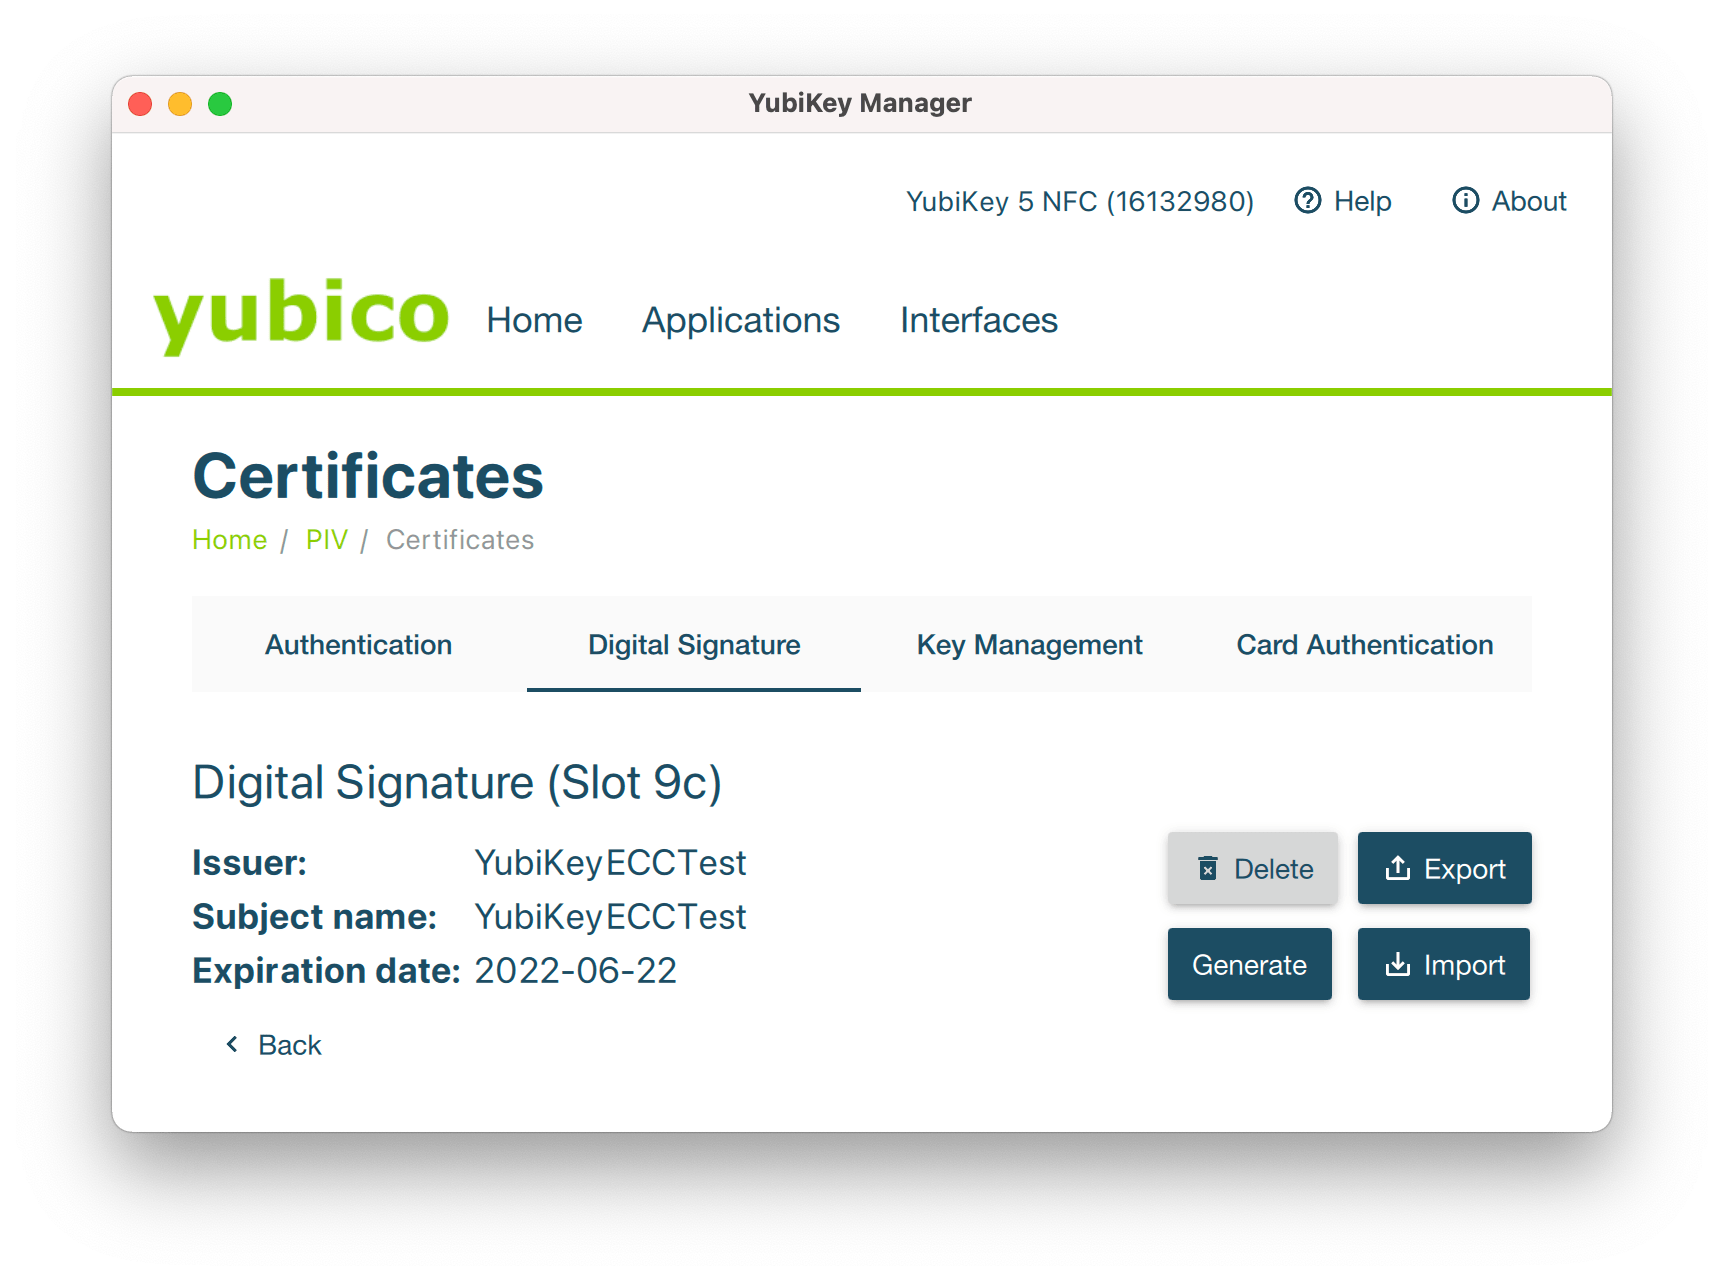Switch to the Authentication tab
This screenshot has height=1280, width=1724.
[358, 644]
